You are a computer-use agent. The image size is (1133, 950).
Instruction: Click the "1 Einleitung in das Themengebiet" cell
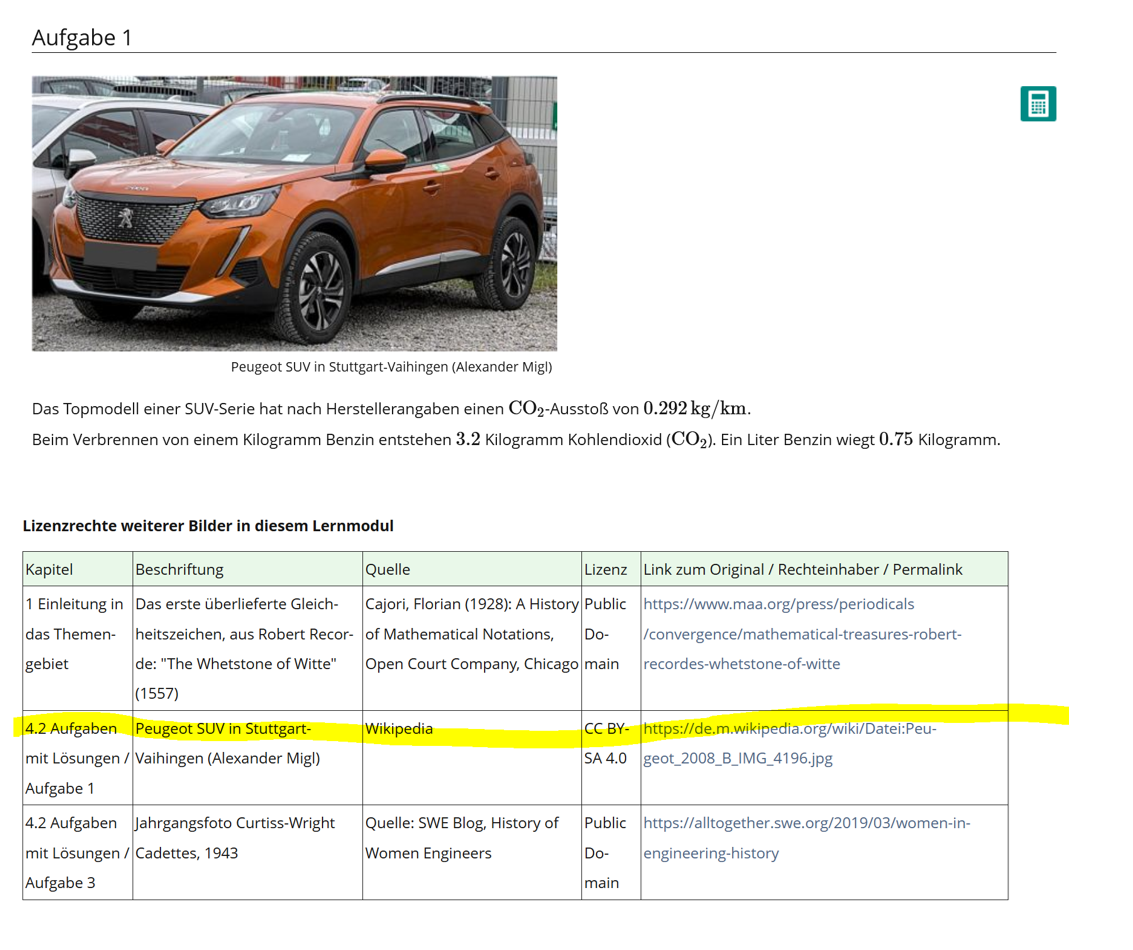tap(75, 634)
